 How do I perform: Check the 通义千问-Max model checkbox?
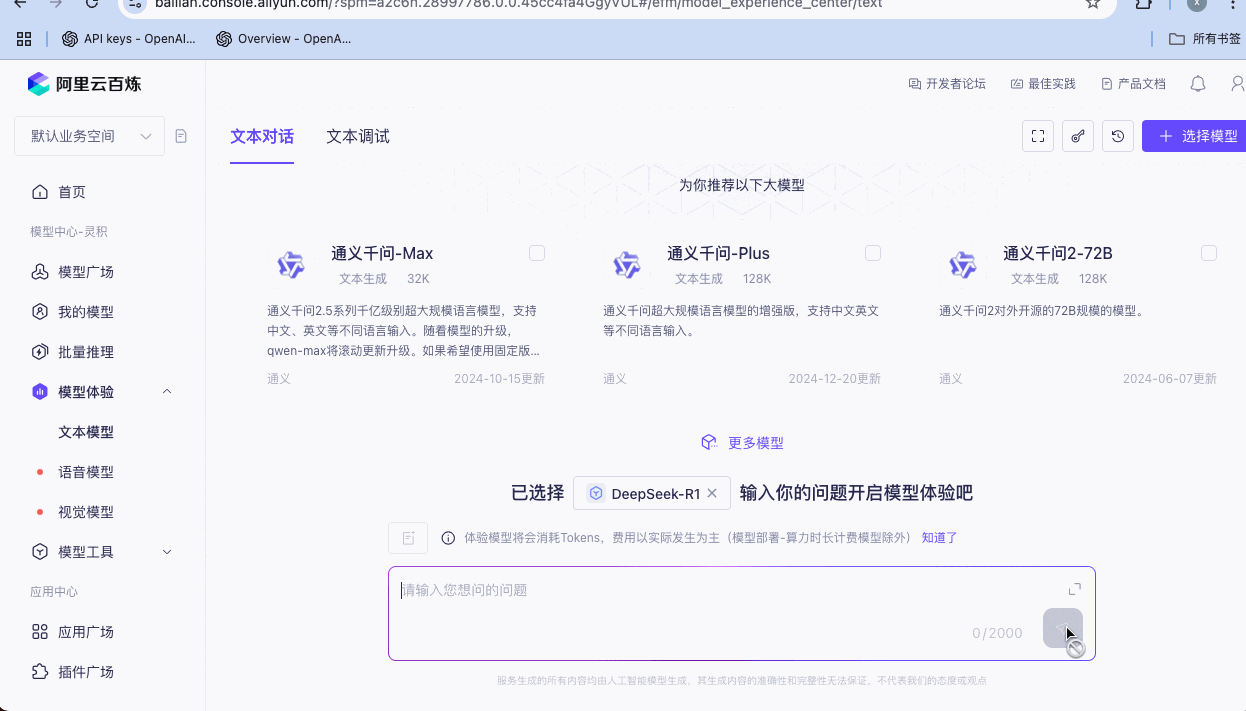pos(537,253)
